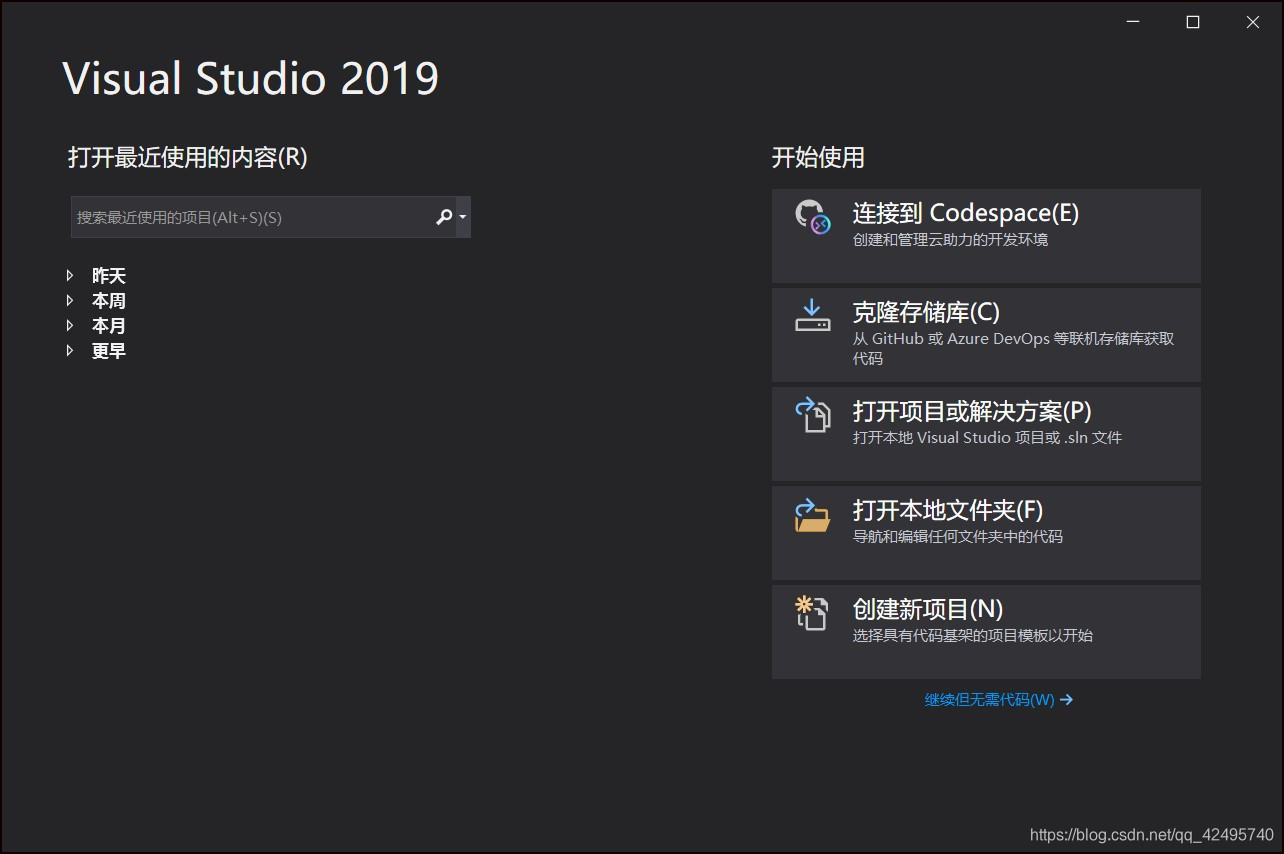Choose 克隆存储库(C) to clone code

click(925, 312)
